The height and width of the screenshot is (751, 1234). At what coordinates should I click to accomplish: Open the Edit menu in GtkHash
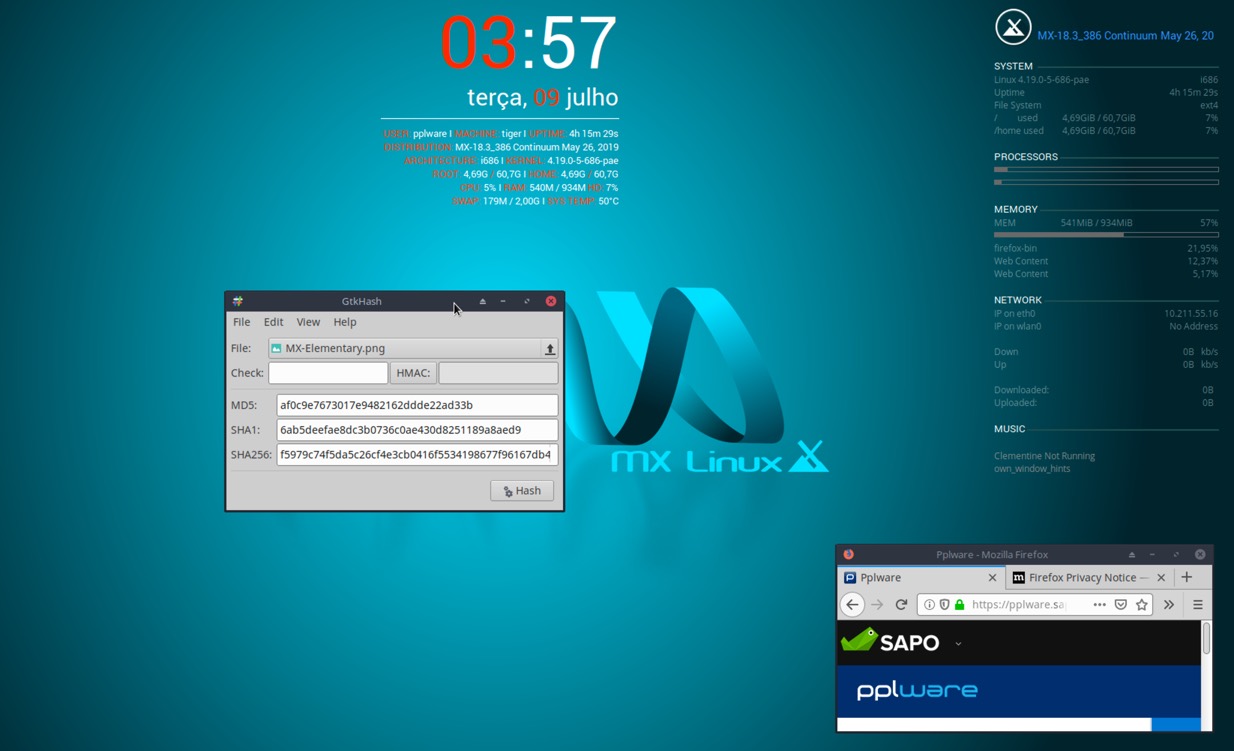click(x=273, y=322)
